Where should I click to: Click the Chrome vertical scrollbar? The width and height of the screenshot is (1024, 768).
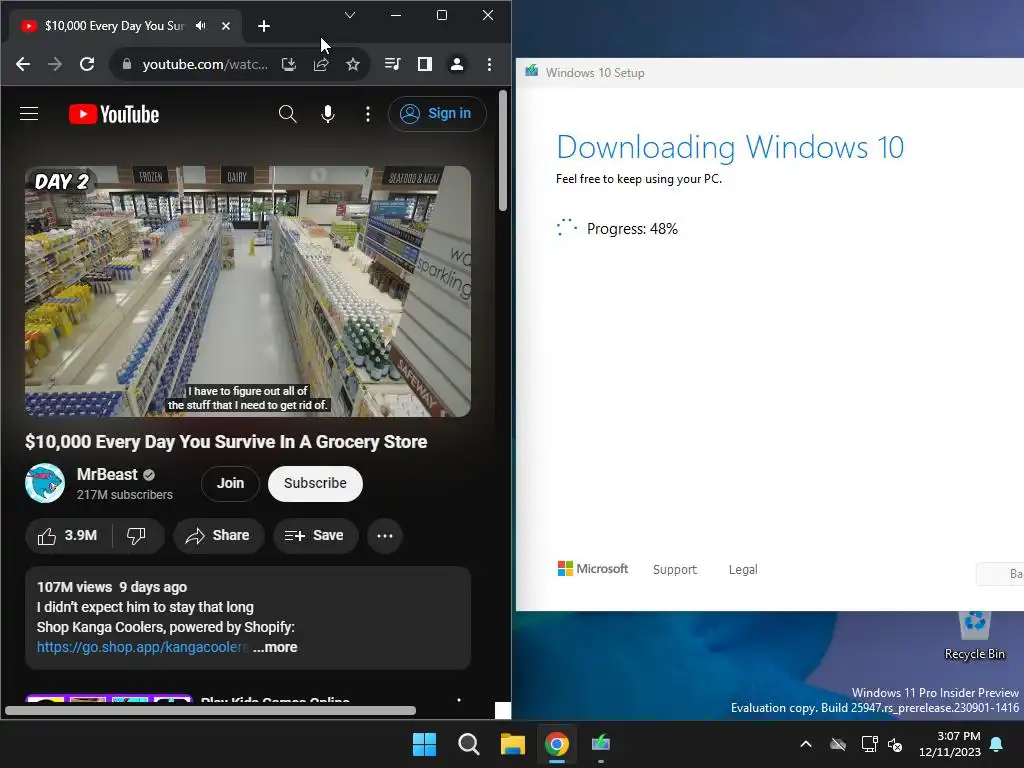[503, 150]
